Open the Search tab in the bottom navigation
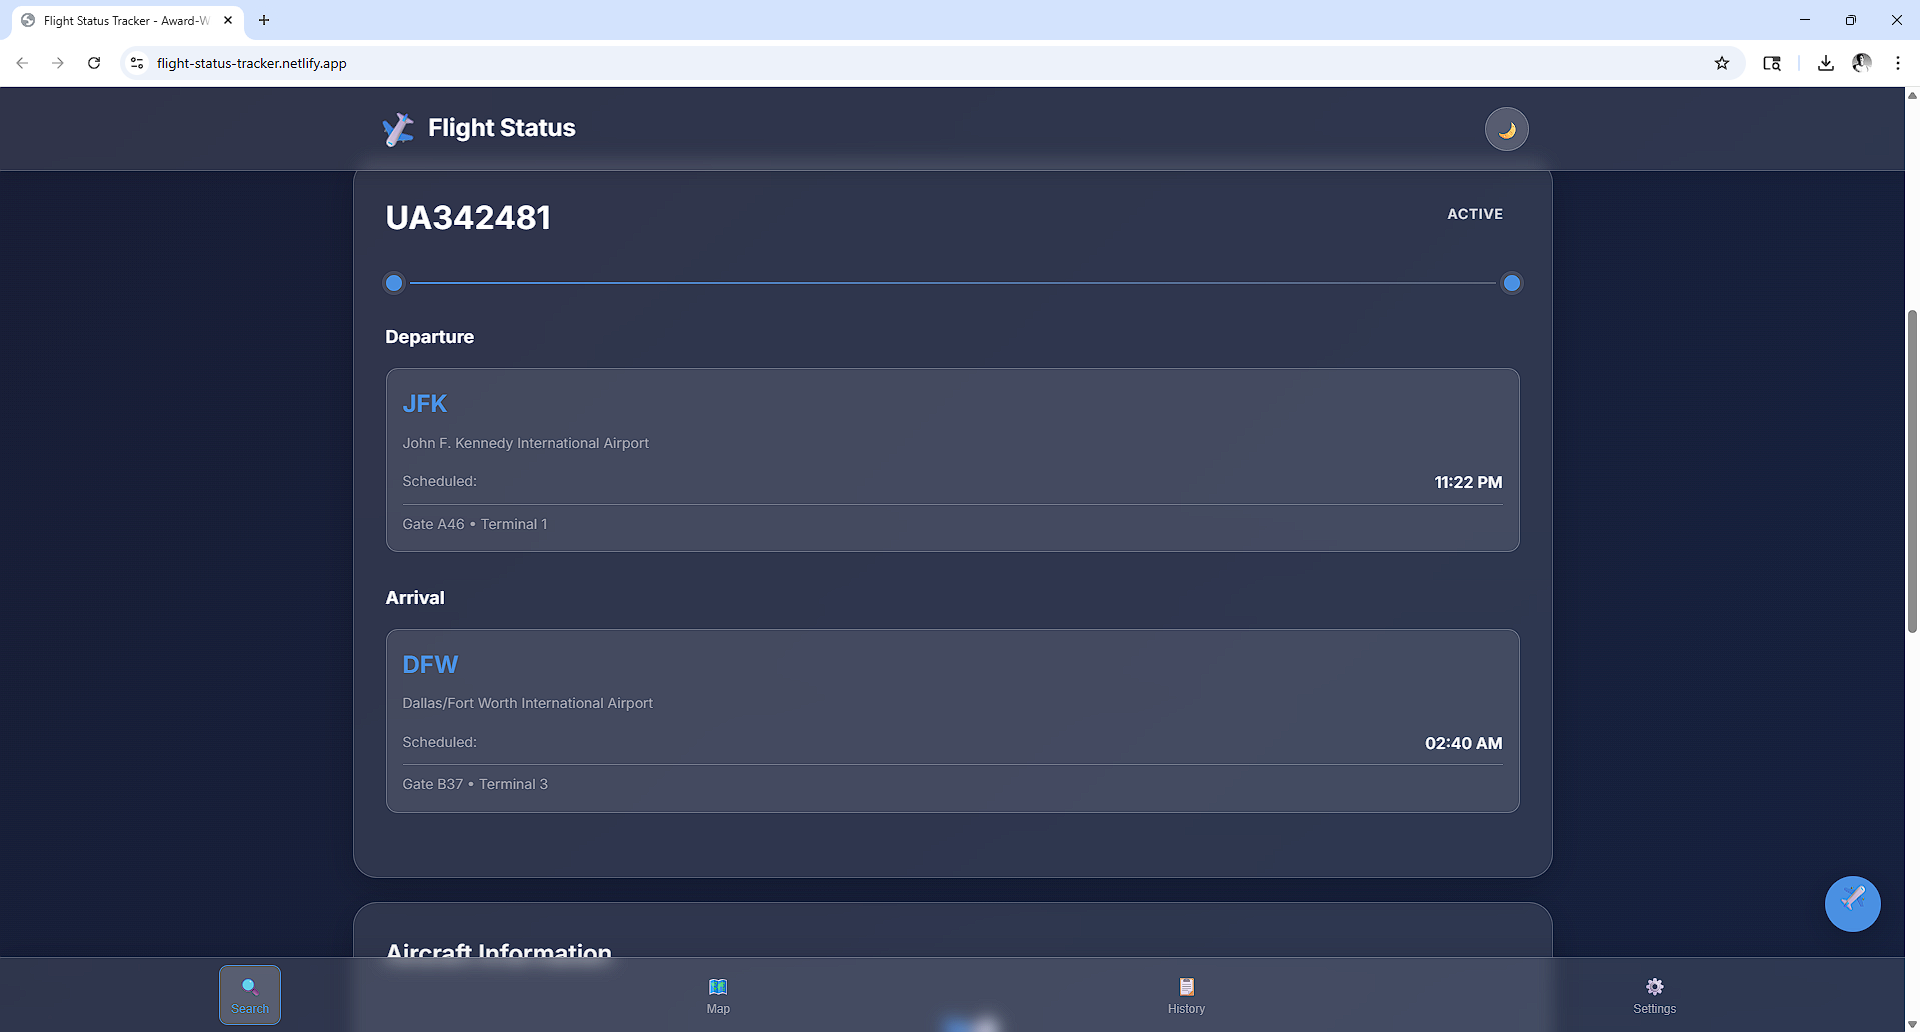The width and height of the screenshot is (1920, 1032). [x=250, y=995]
